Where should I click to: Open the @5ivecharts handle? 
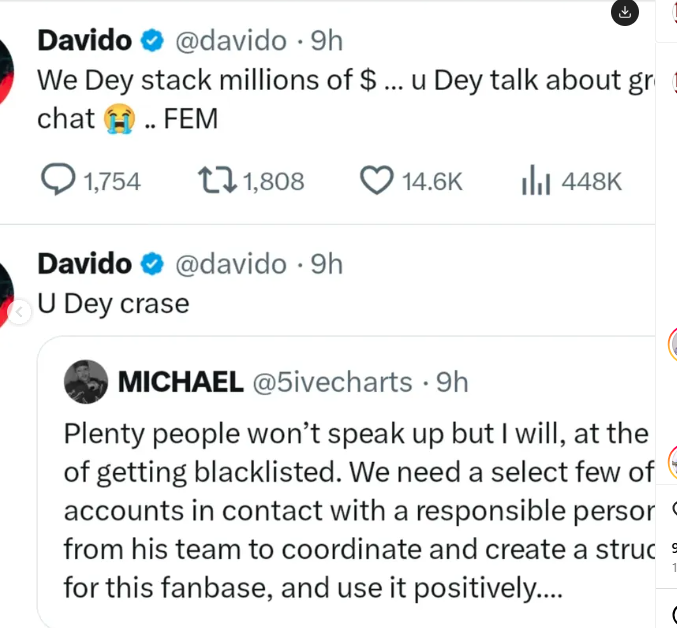[x=332, y=382]
